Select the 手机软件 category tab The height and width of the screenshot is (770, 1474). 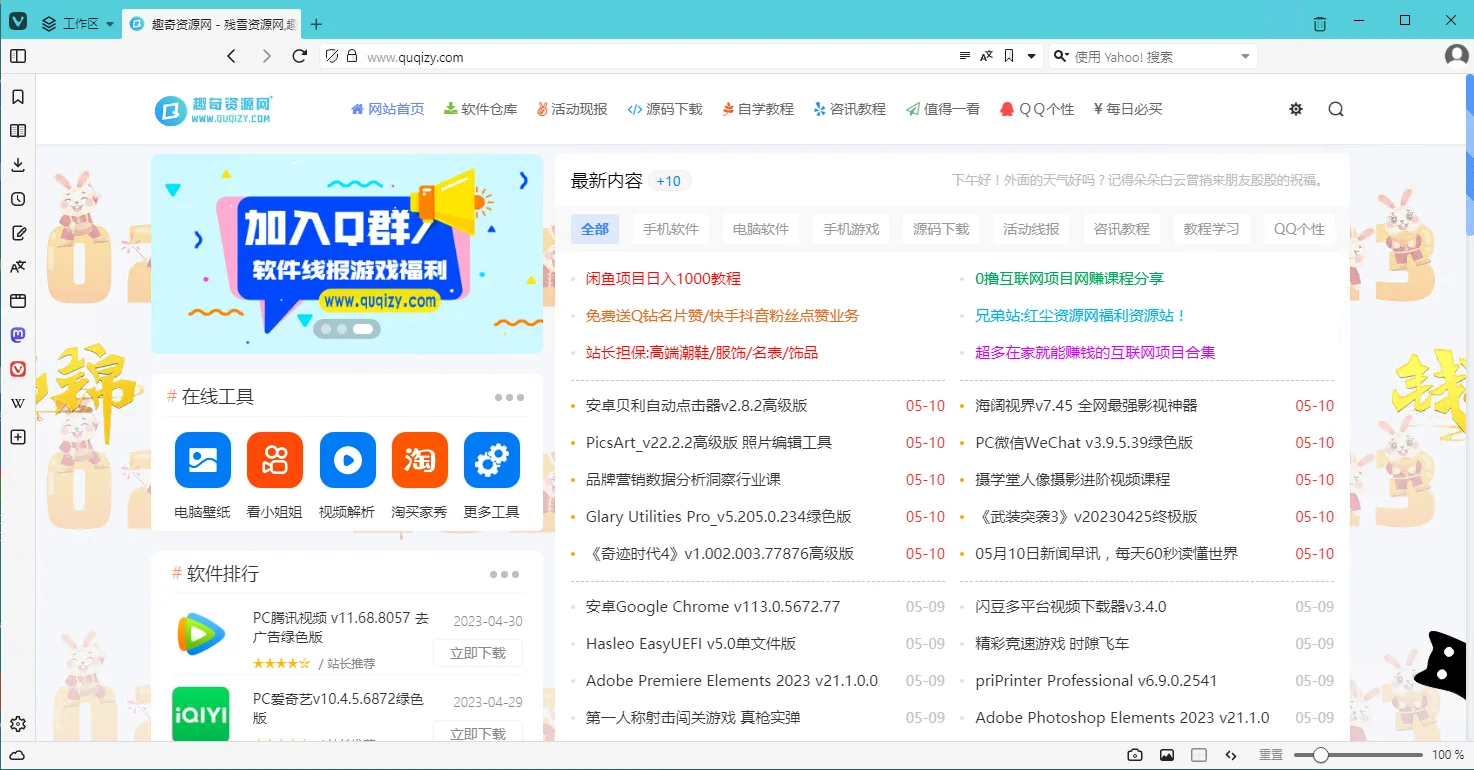tap(671, 228)
